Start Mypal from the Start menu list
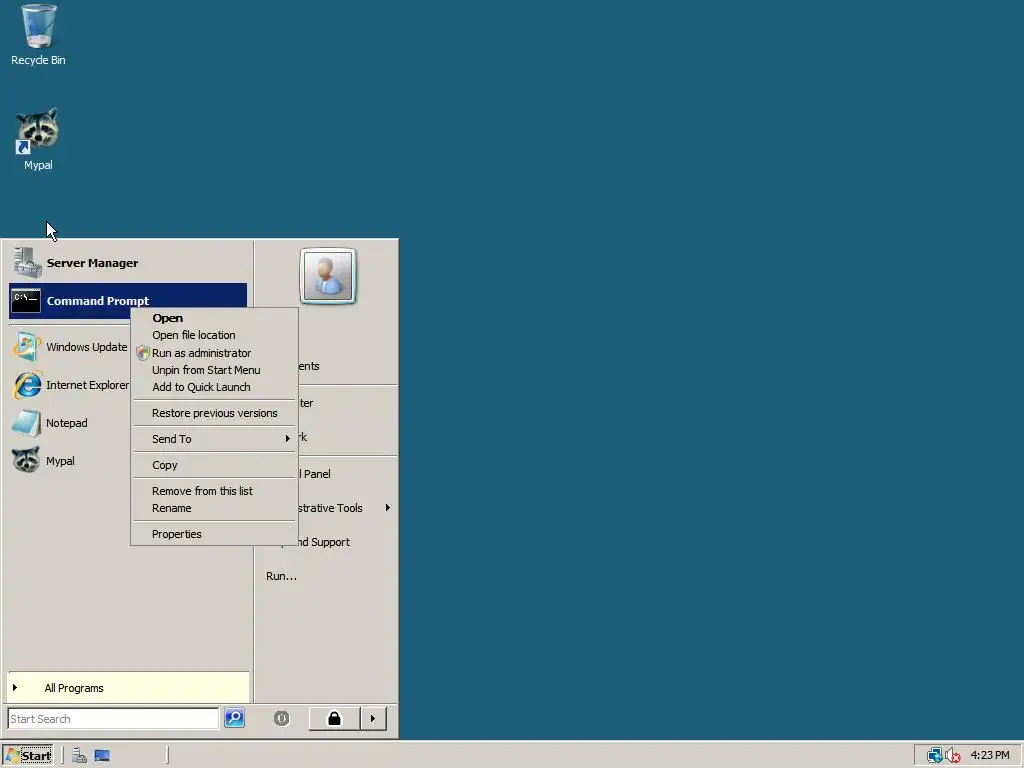1024x768 pixels. point(70,460)
